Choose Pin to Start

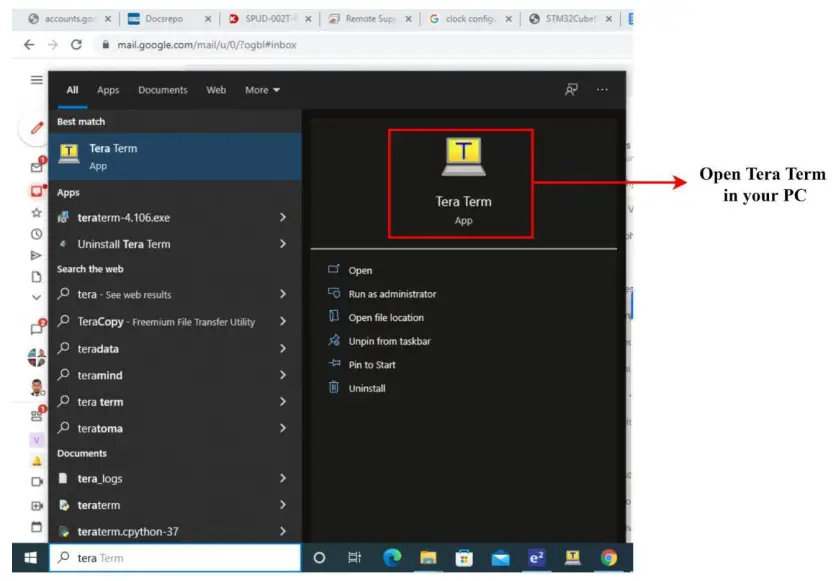click(372, 365)
